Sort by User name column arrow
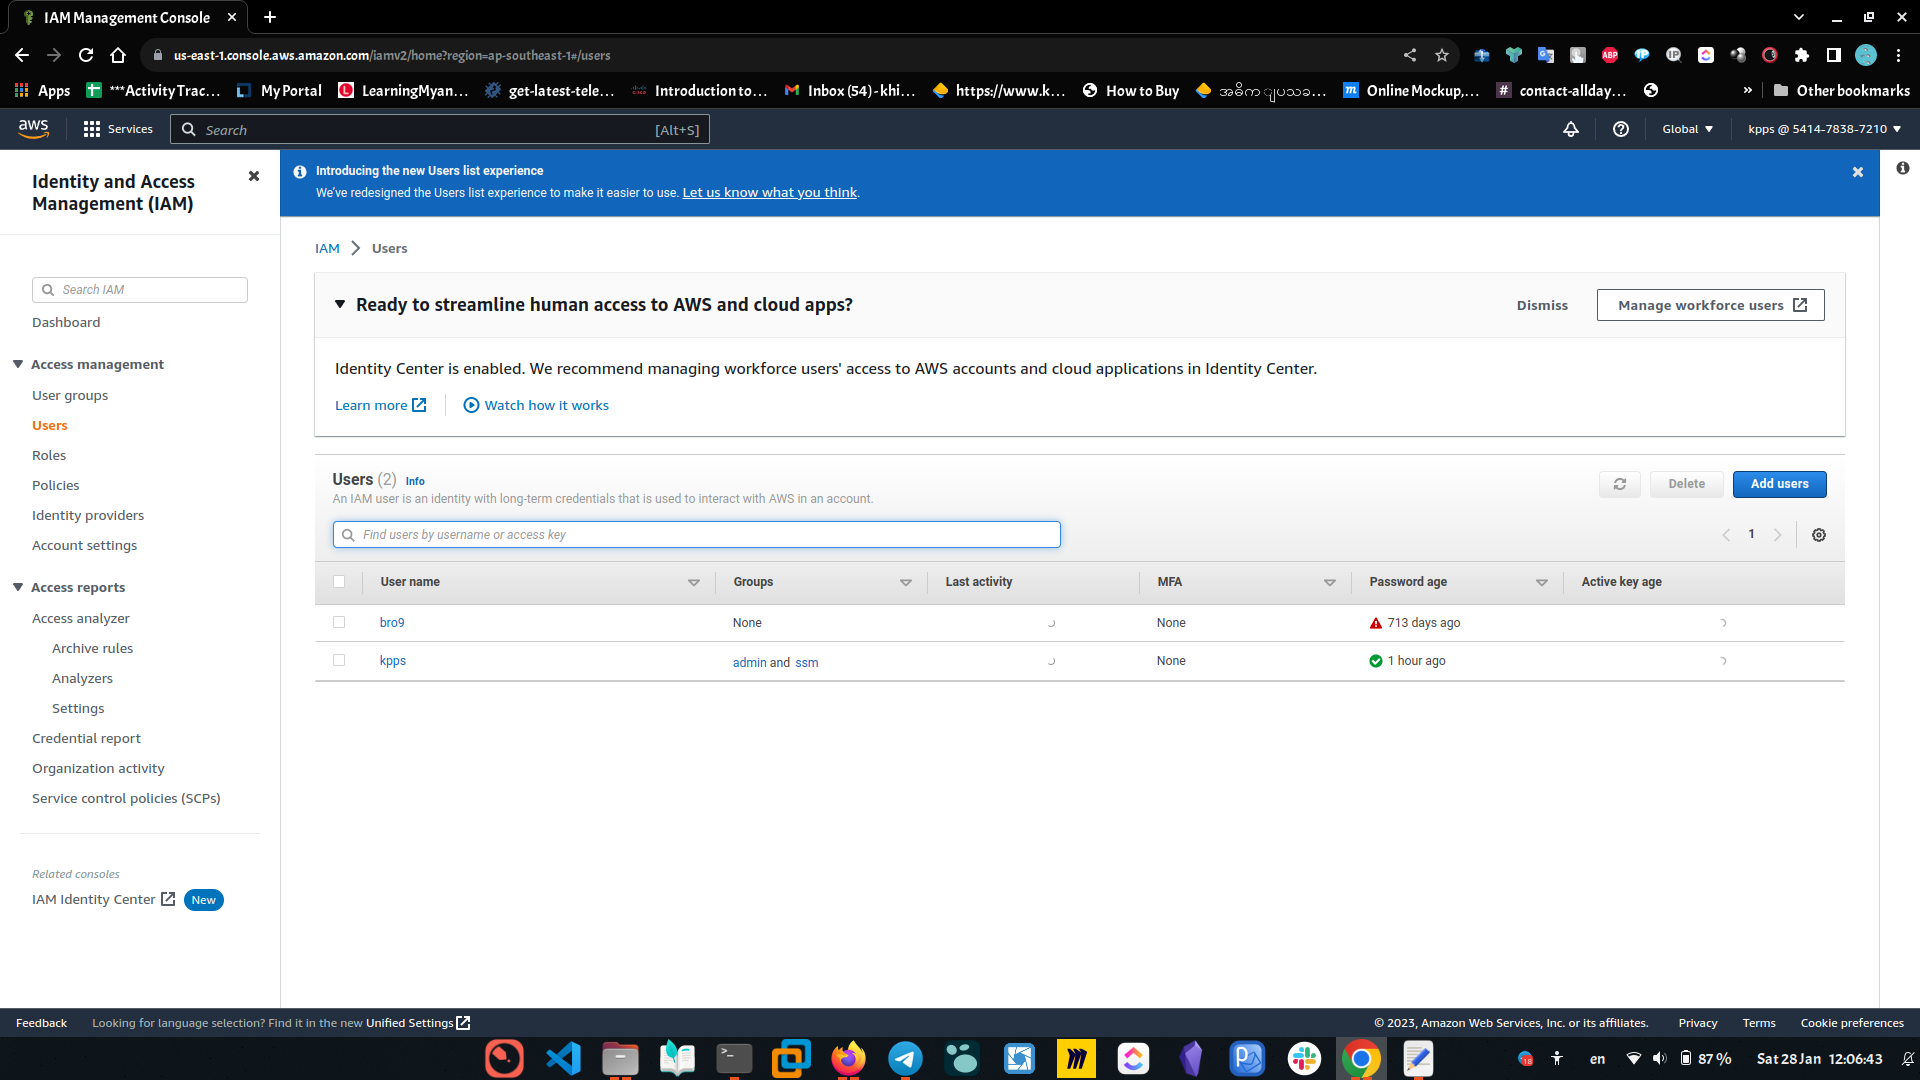 694,582
